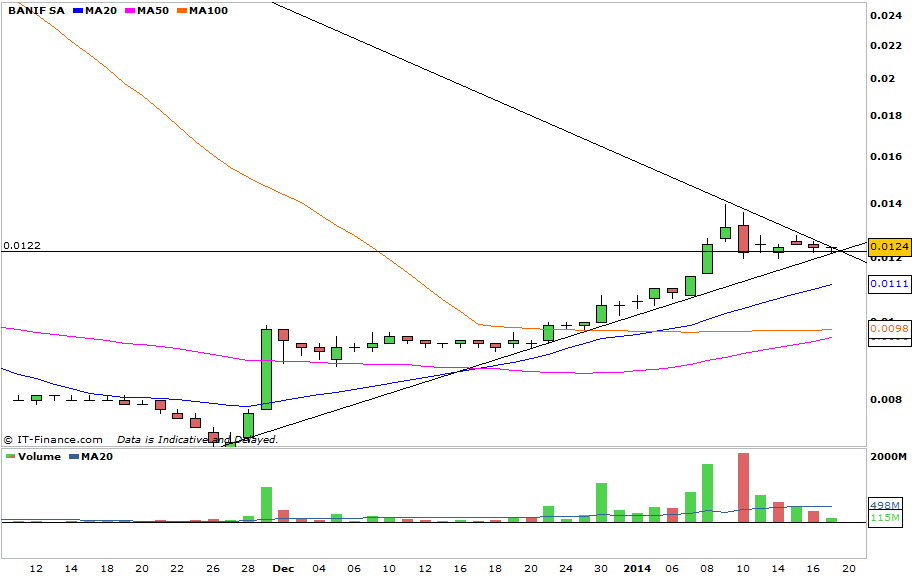The width and height of the screenshot is (912, 577).
Task: Select the Volume legend label
Action: click(39, 457)
